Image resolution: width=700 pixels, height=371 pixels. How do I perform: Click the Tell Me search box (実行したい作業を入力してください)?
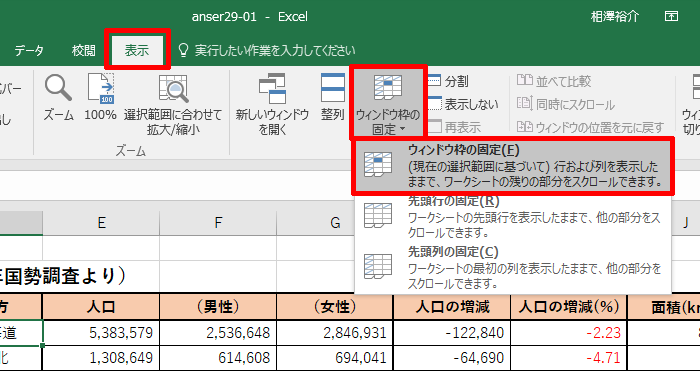point(267,50)
